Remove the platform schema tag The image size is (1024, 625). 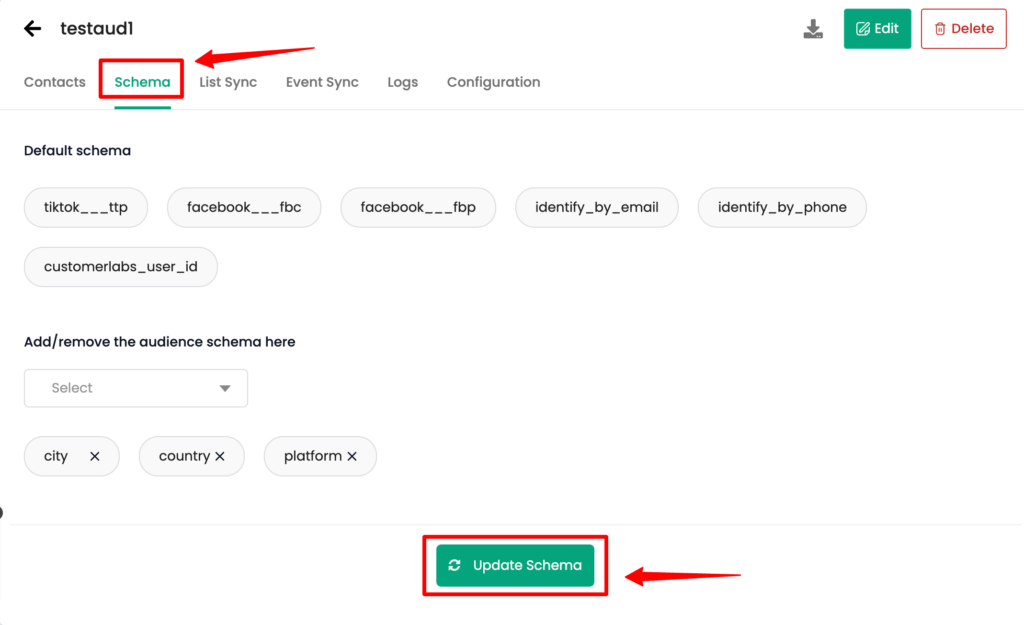pos(352,456)
